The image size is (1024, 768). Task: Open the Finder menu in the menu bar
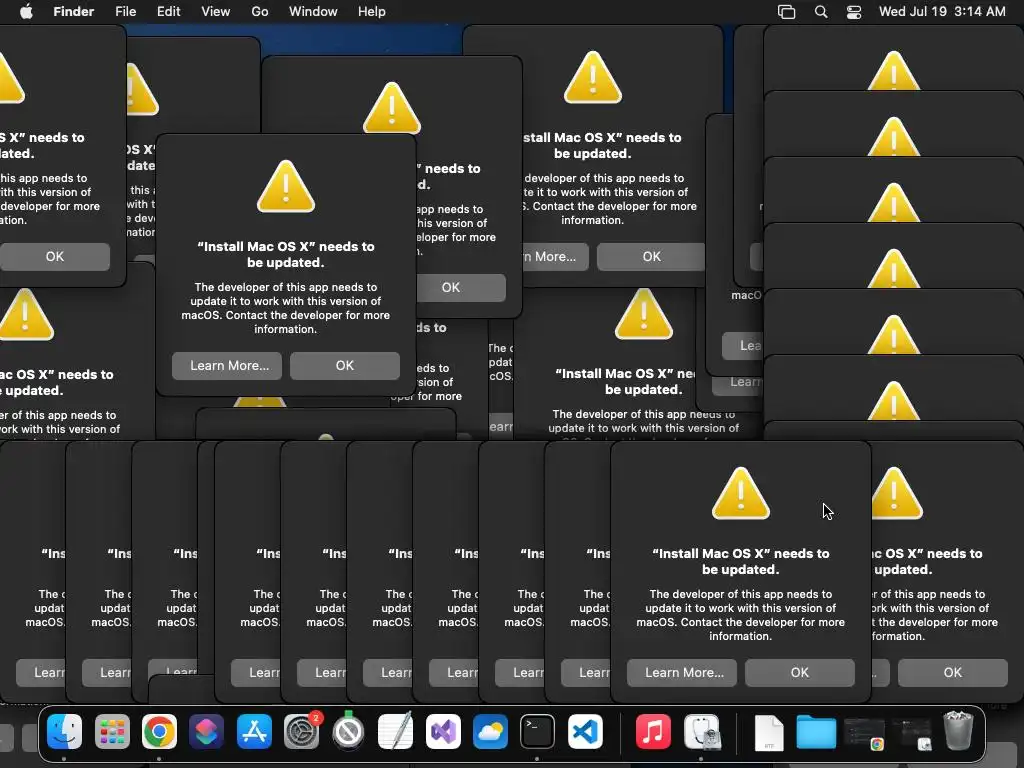(73, 12)
